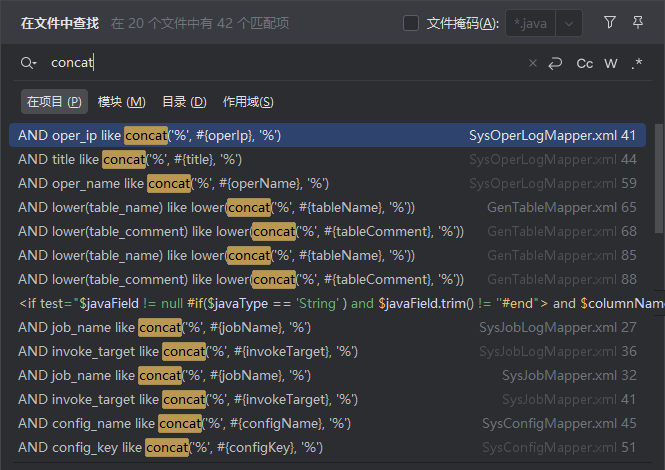Image resolution: width=665 pixels, height=470 pixels.
Task: Select GenTableMapper.xml 85 table_name result
Action: (x=327, y=255)
